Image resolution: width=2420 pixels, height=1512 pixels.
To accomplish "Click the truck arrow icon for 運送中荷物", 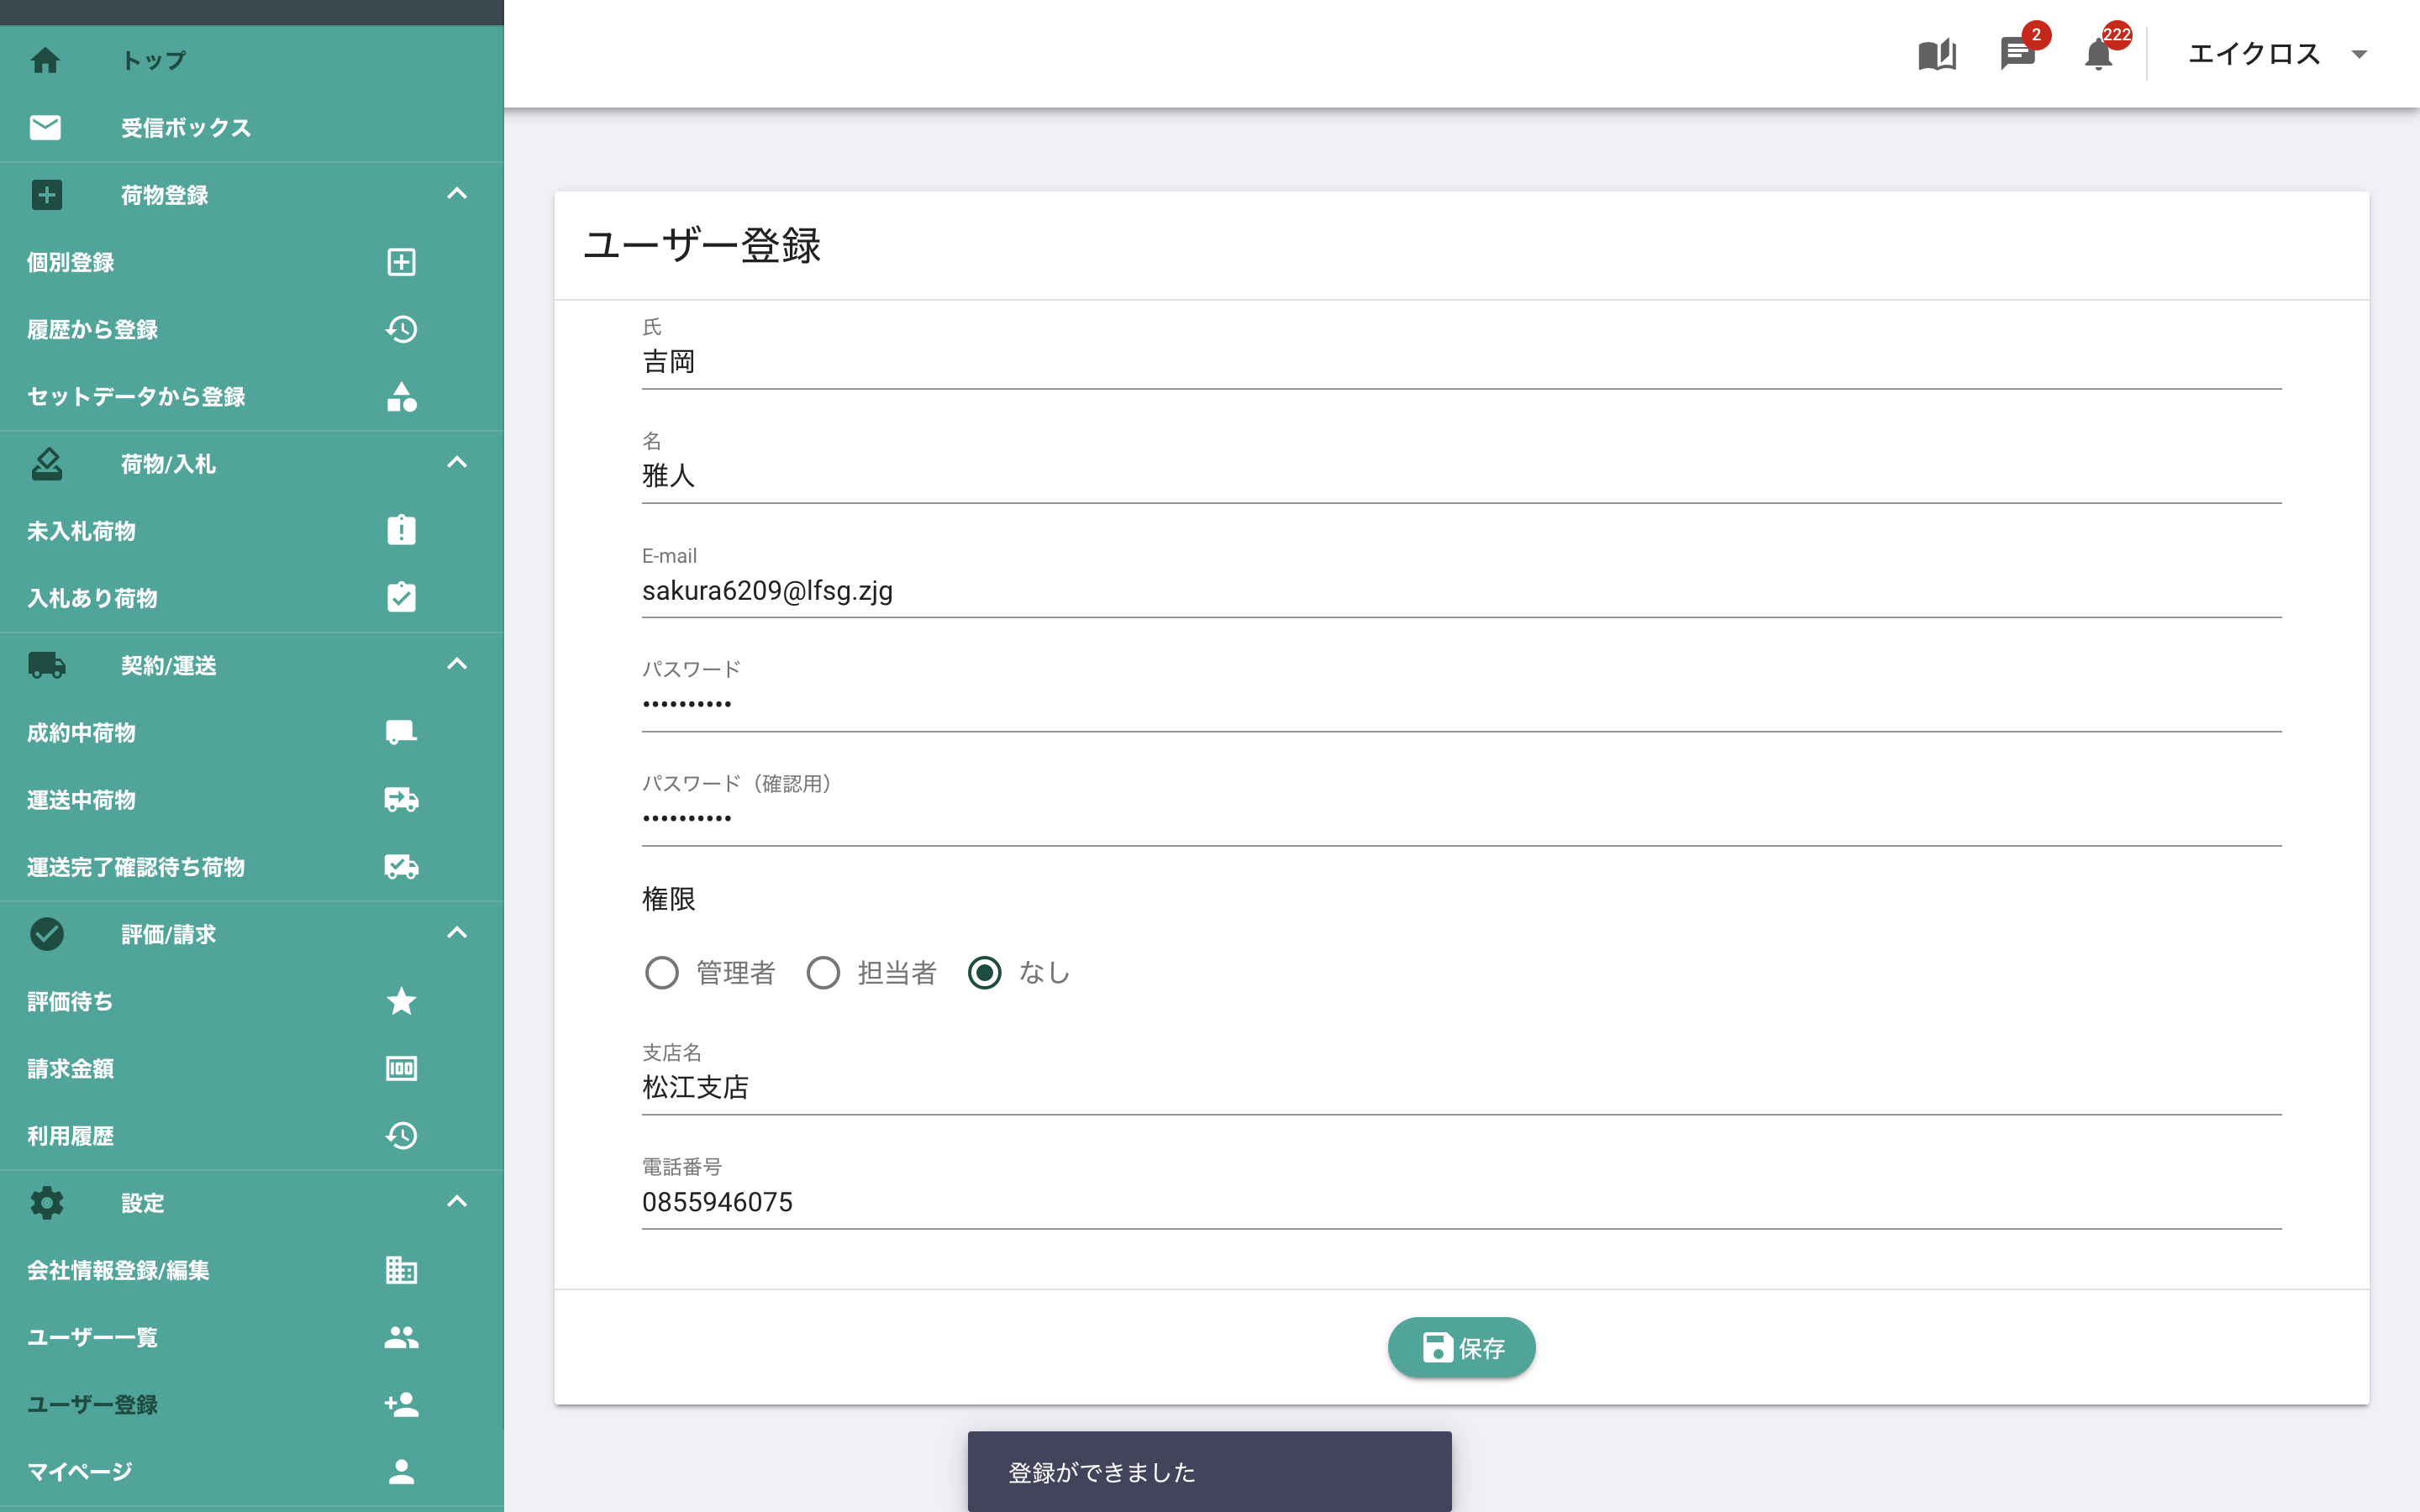I will [x=401, y=799].
